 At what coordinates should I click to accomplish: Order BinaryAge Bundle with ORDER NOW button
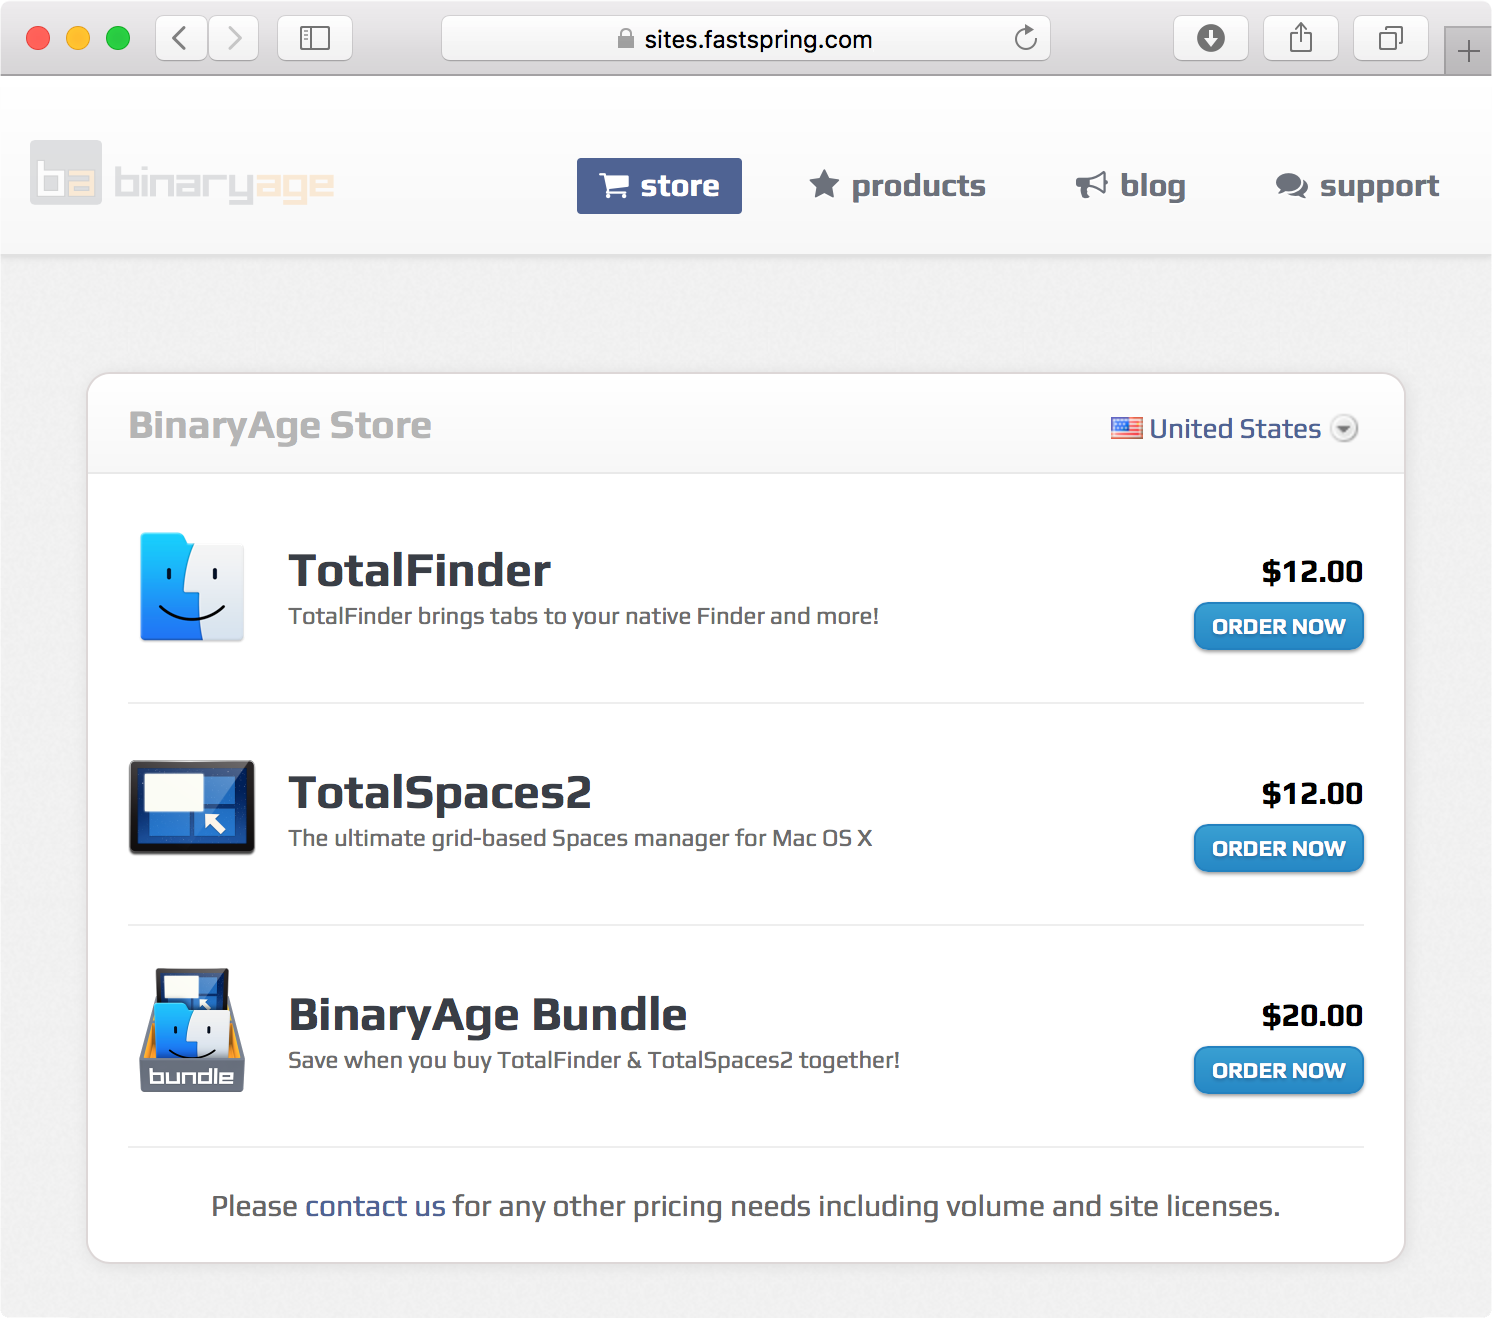(1279, 1071)
